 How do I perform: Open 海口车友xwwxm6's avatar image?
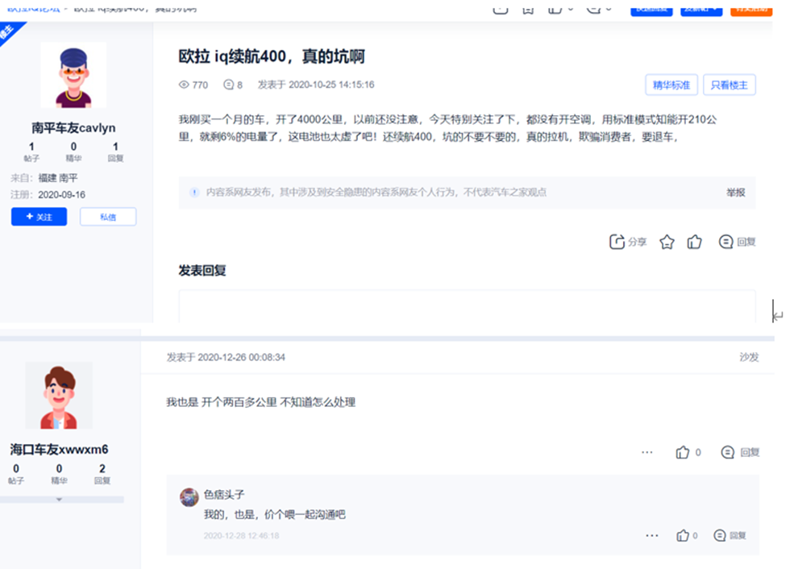[x=59, y=395]
